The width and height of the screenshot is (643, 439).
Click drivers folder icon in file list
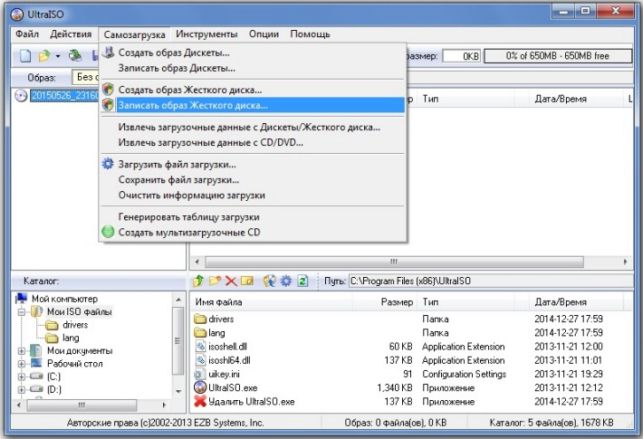click(x=200, y=318)
